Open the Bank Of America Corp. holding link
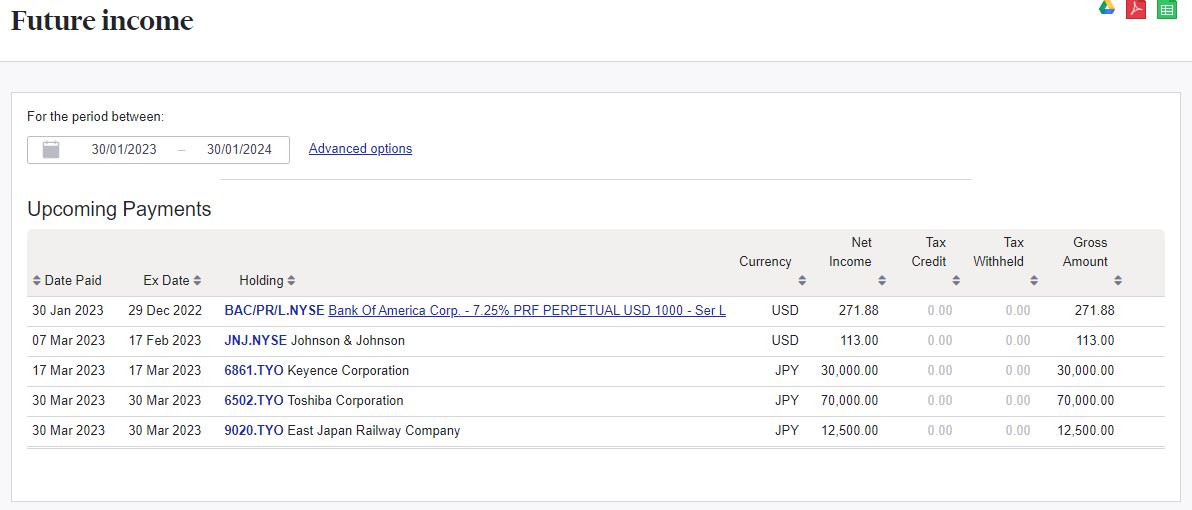Image resolution: width=1192 pixels, height=510 pixels. pyautogui.click(x=527, y=311)
